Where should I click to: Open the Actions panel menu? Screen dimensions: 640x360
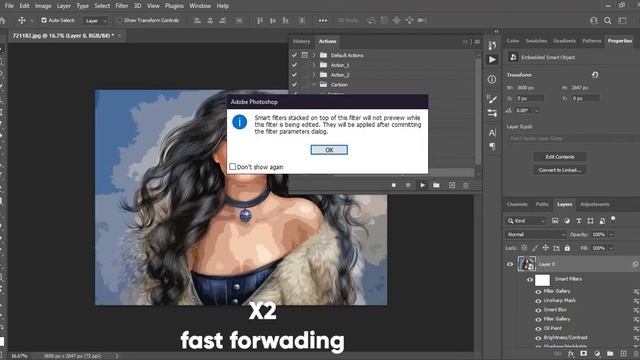click(477, 42)
